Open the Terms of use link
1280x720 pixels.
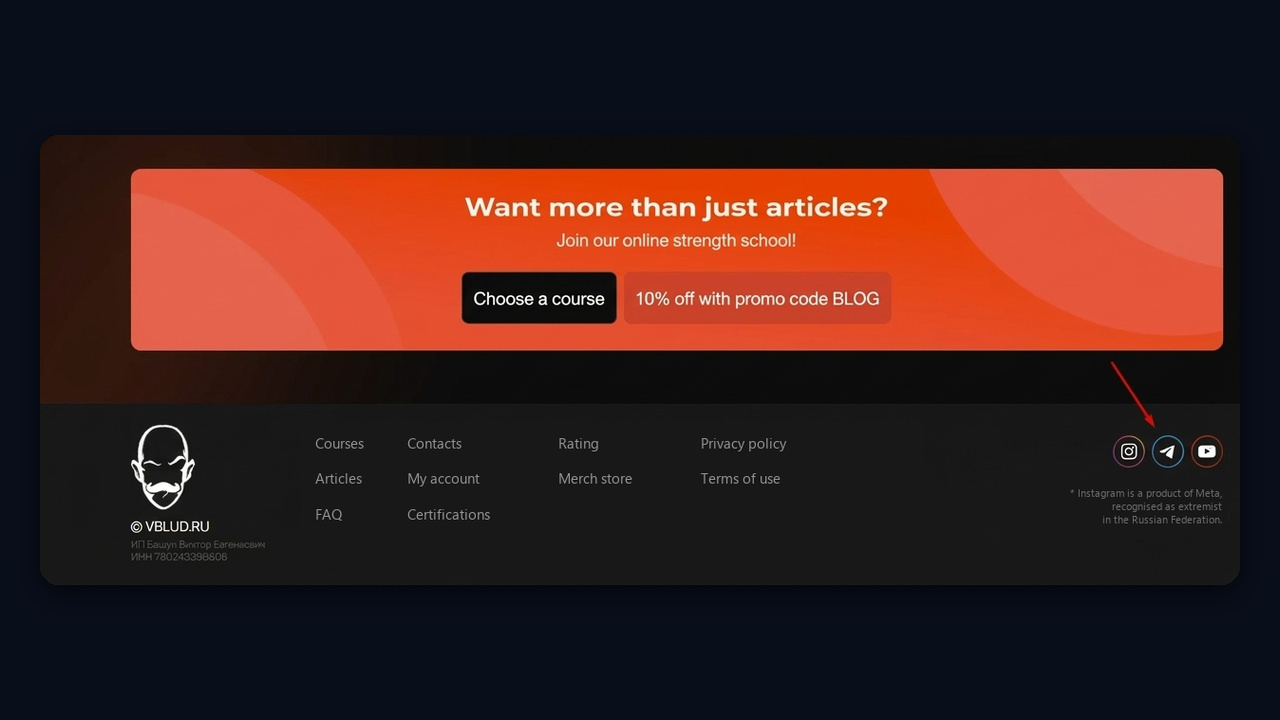tap(740, 479)
